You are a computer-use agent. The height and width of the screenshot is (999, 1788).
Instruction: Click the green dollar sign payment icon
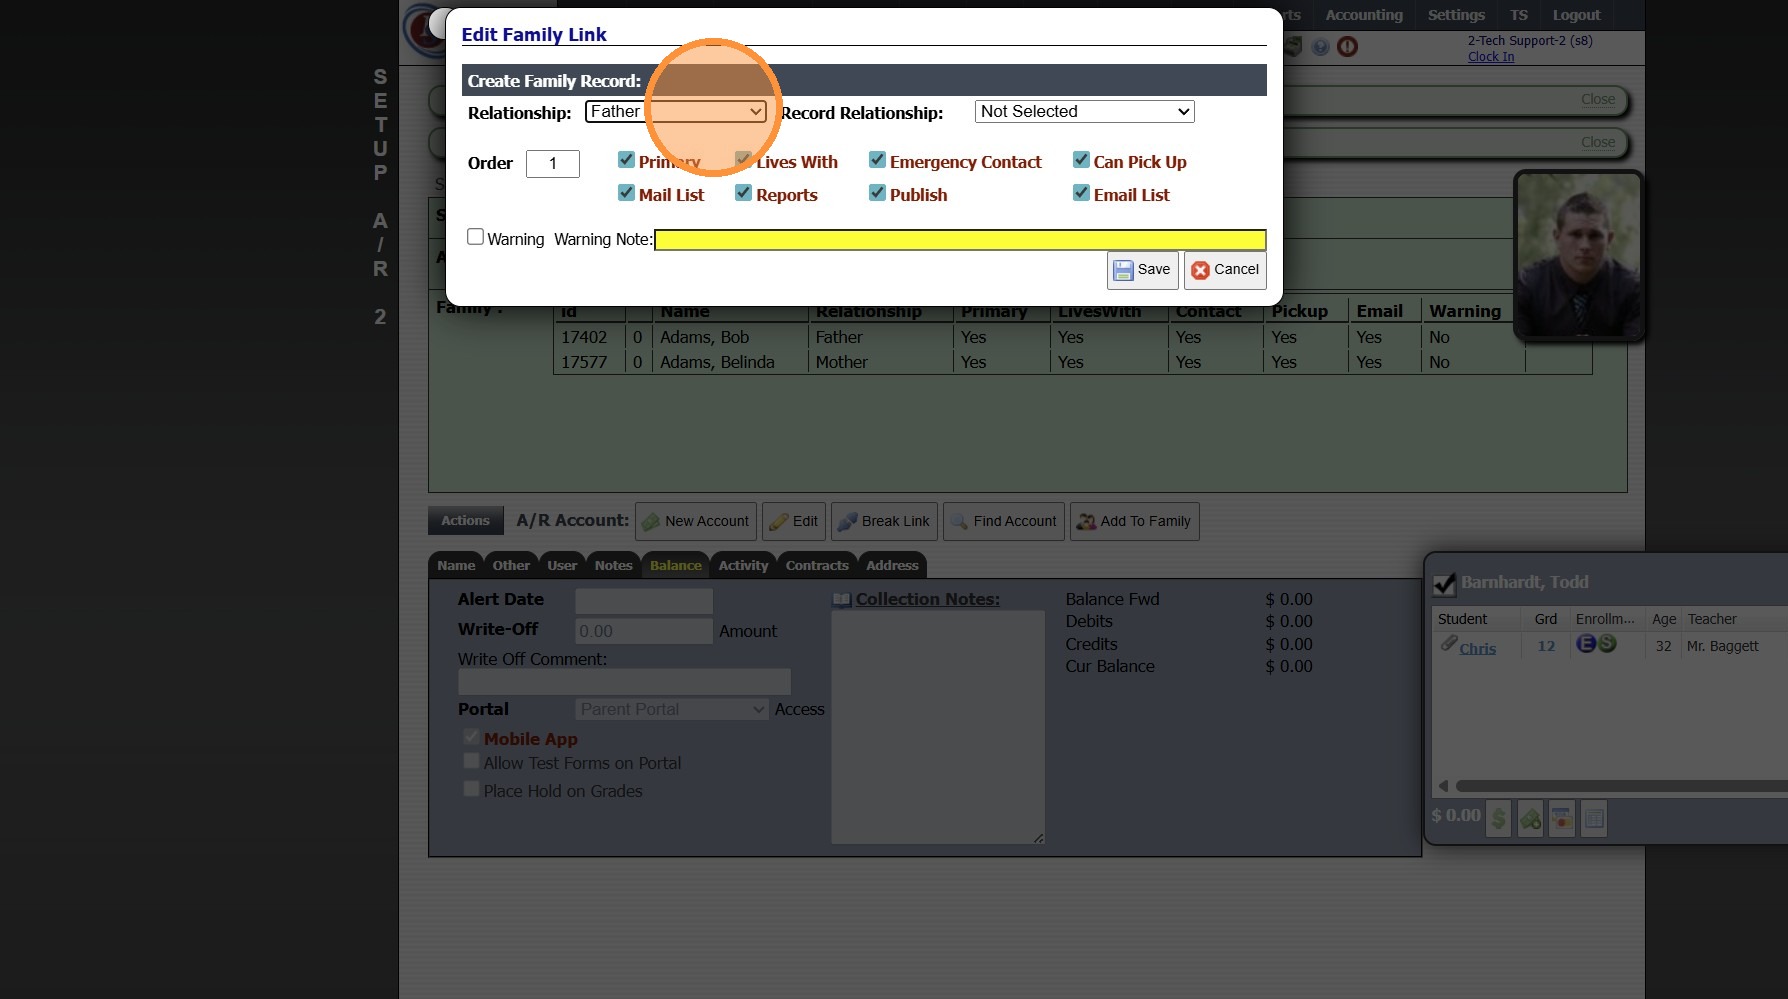(x=1498, y=818)
